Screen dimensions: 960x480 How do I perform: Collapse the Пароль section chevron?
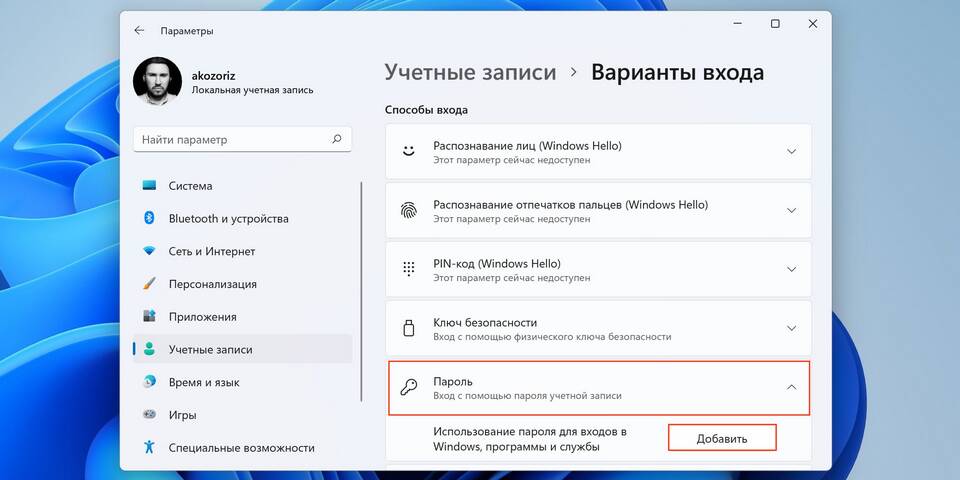pos(791,387)
